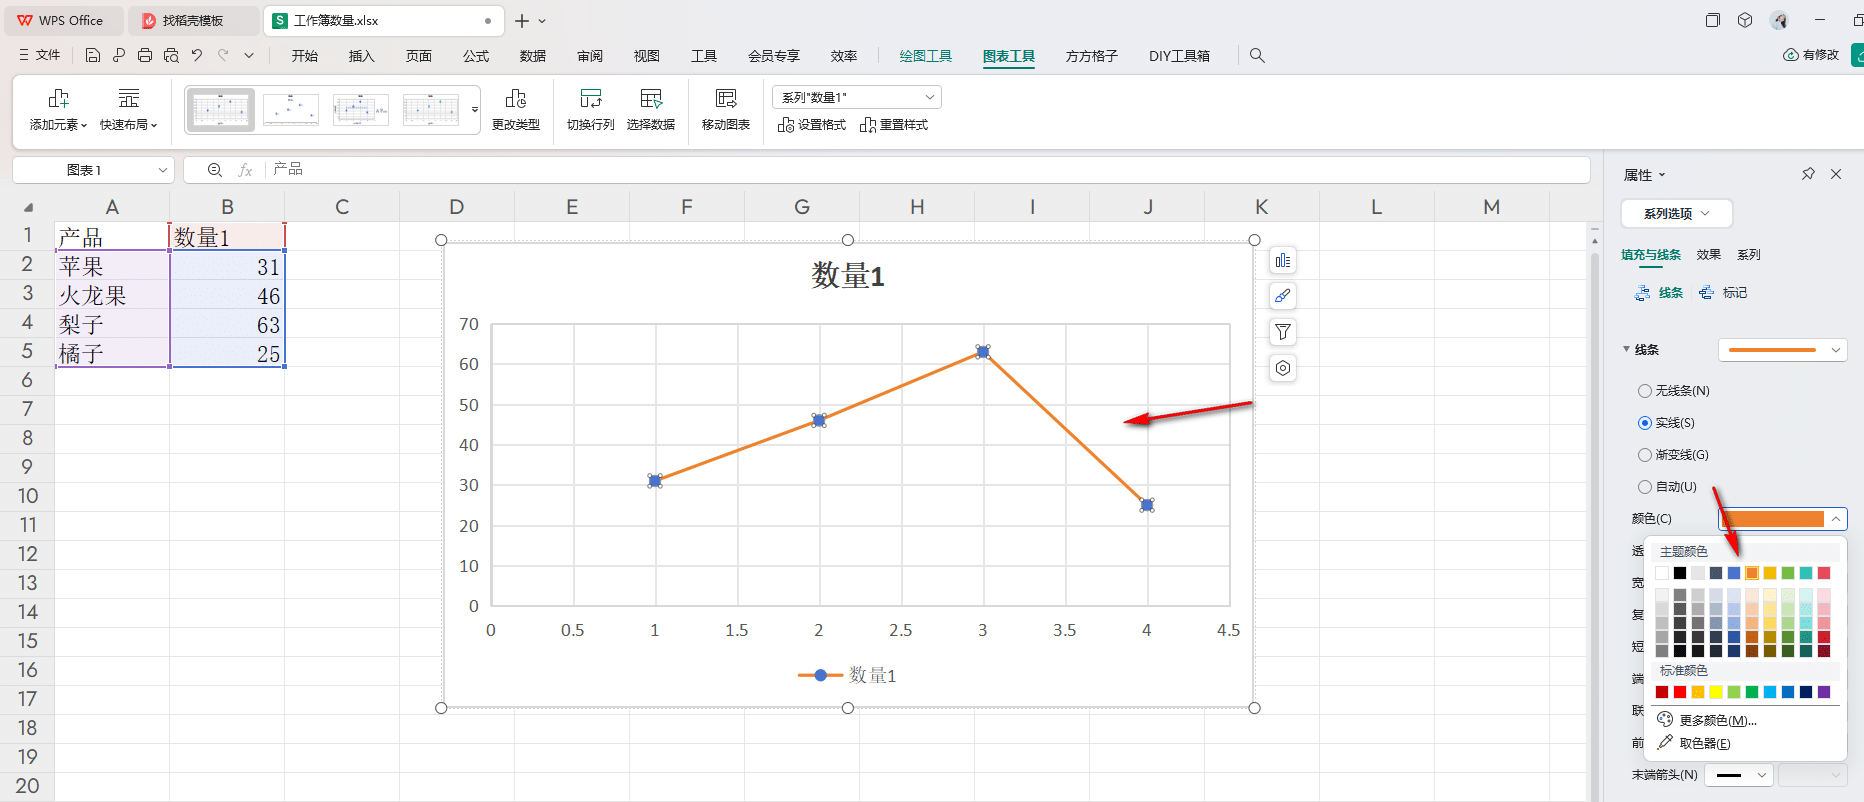The image size is (1864, 802).
Task: Select cell B4 containing 63
Action: (227, 325)
